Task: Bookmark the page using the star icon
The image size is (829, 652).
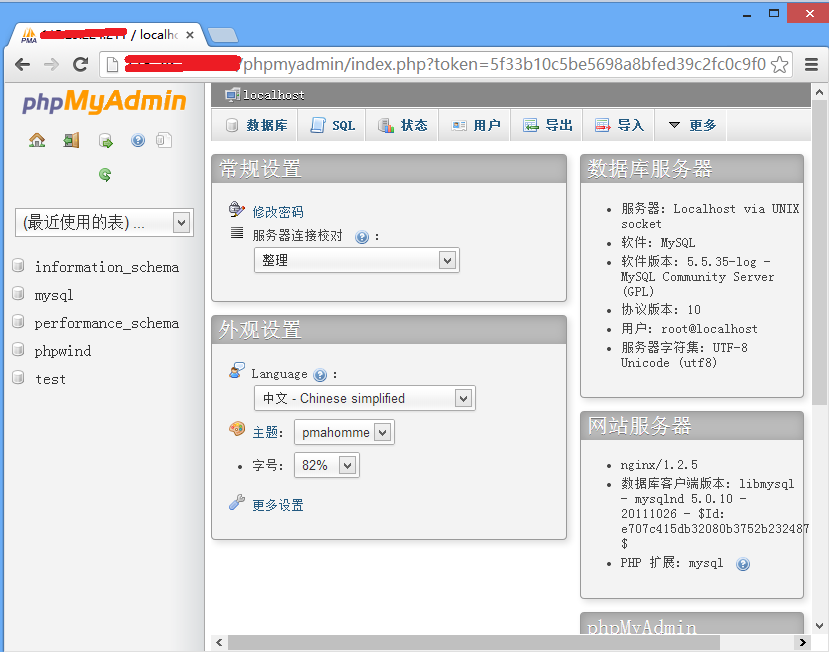Action: pos(779,65)
